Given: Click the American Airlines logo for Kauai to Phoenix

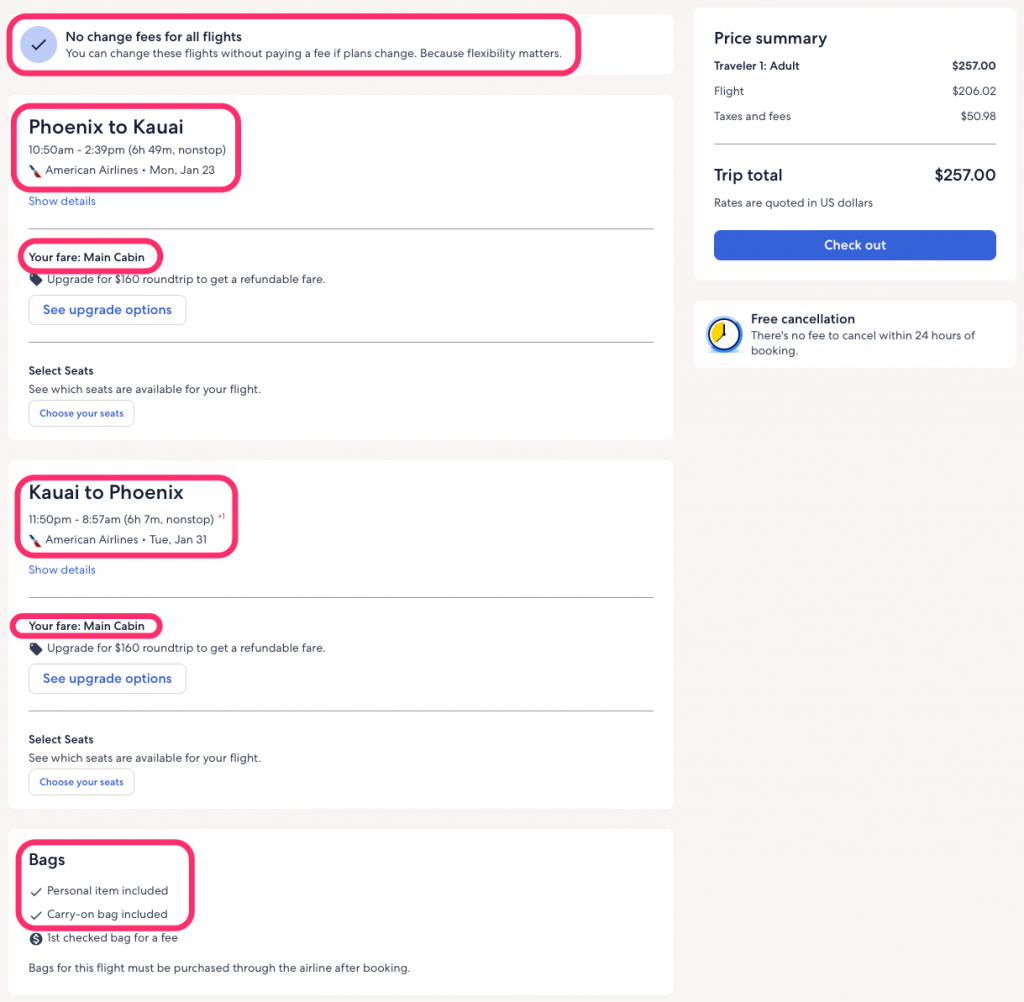Looking at the screenshot, I should (35, 541).
